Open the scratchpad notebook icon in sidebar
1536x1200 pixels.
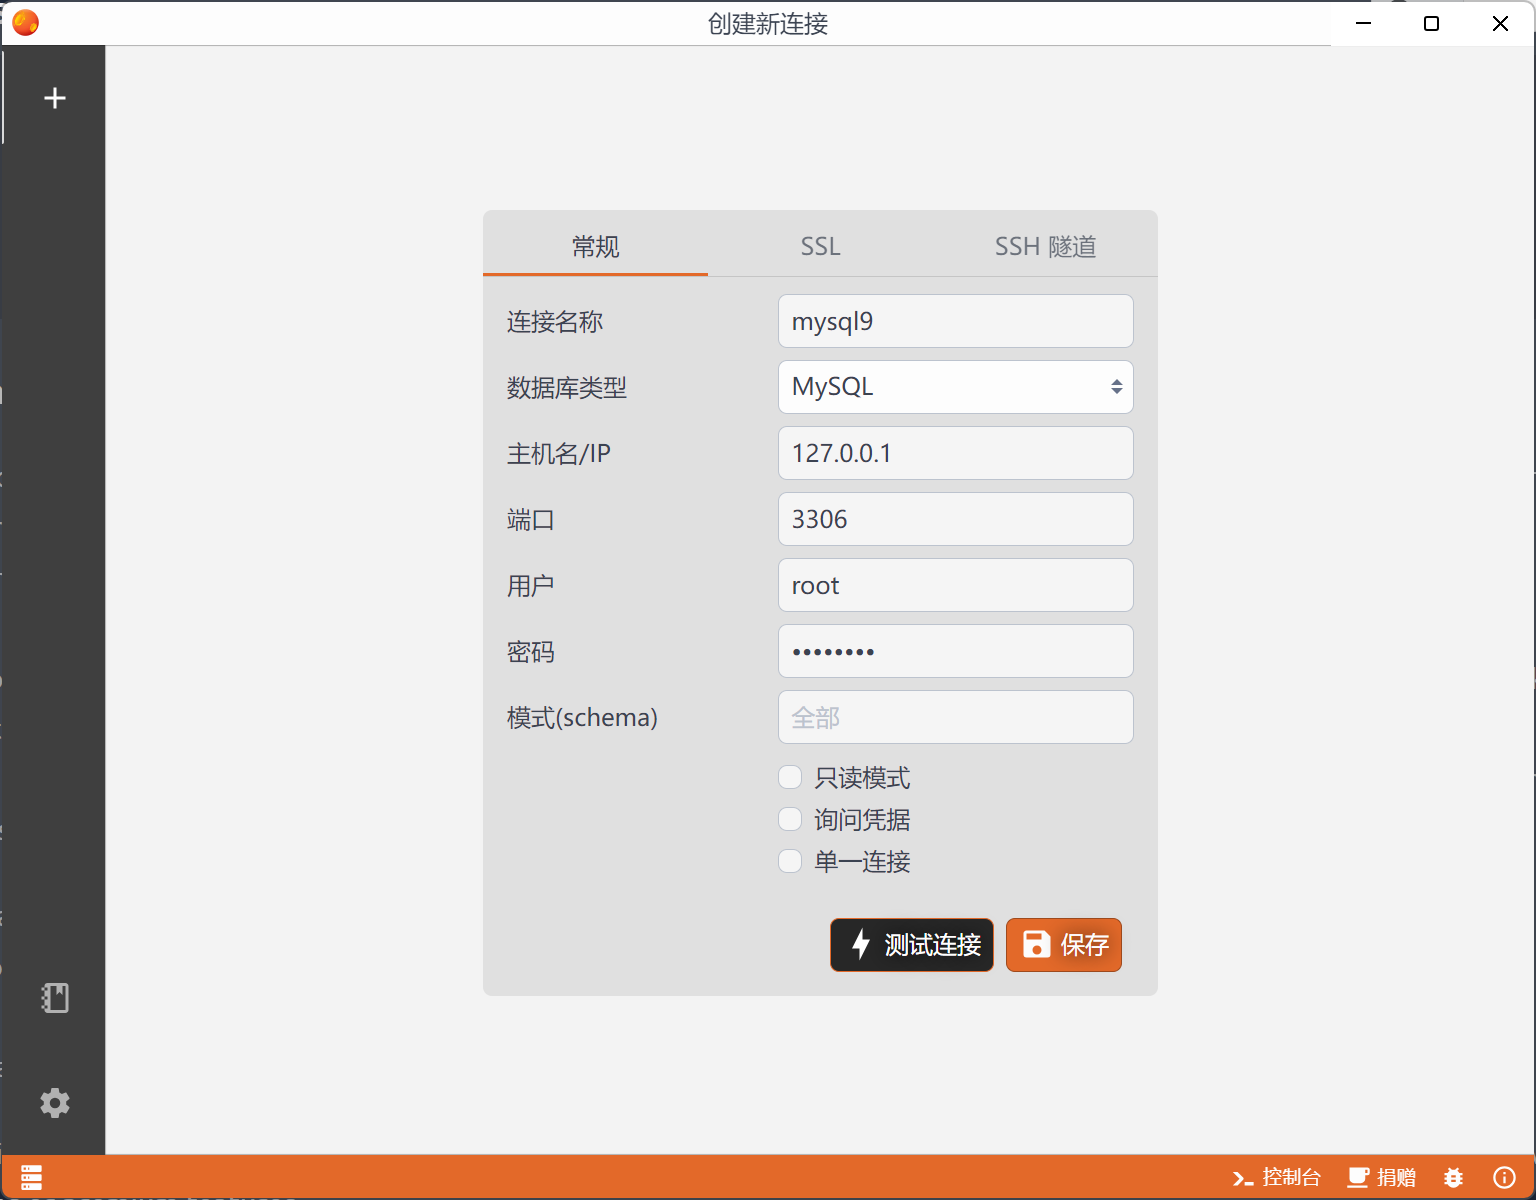click(x=54, y=997)
